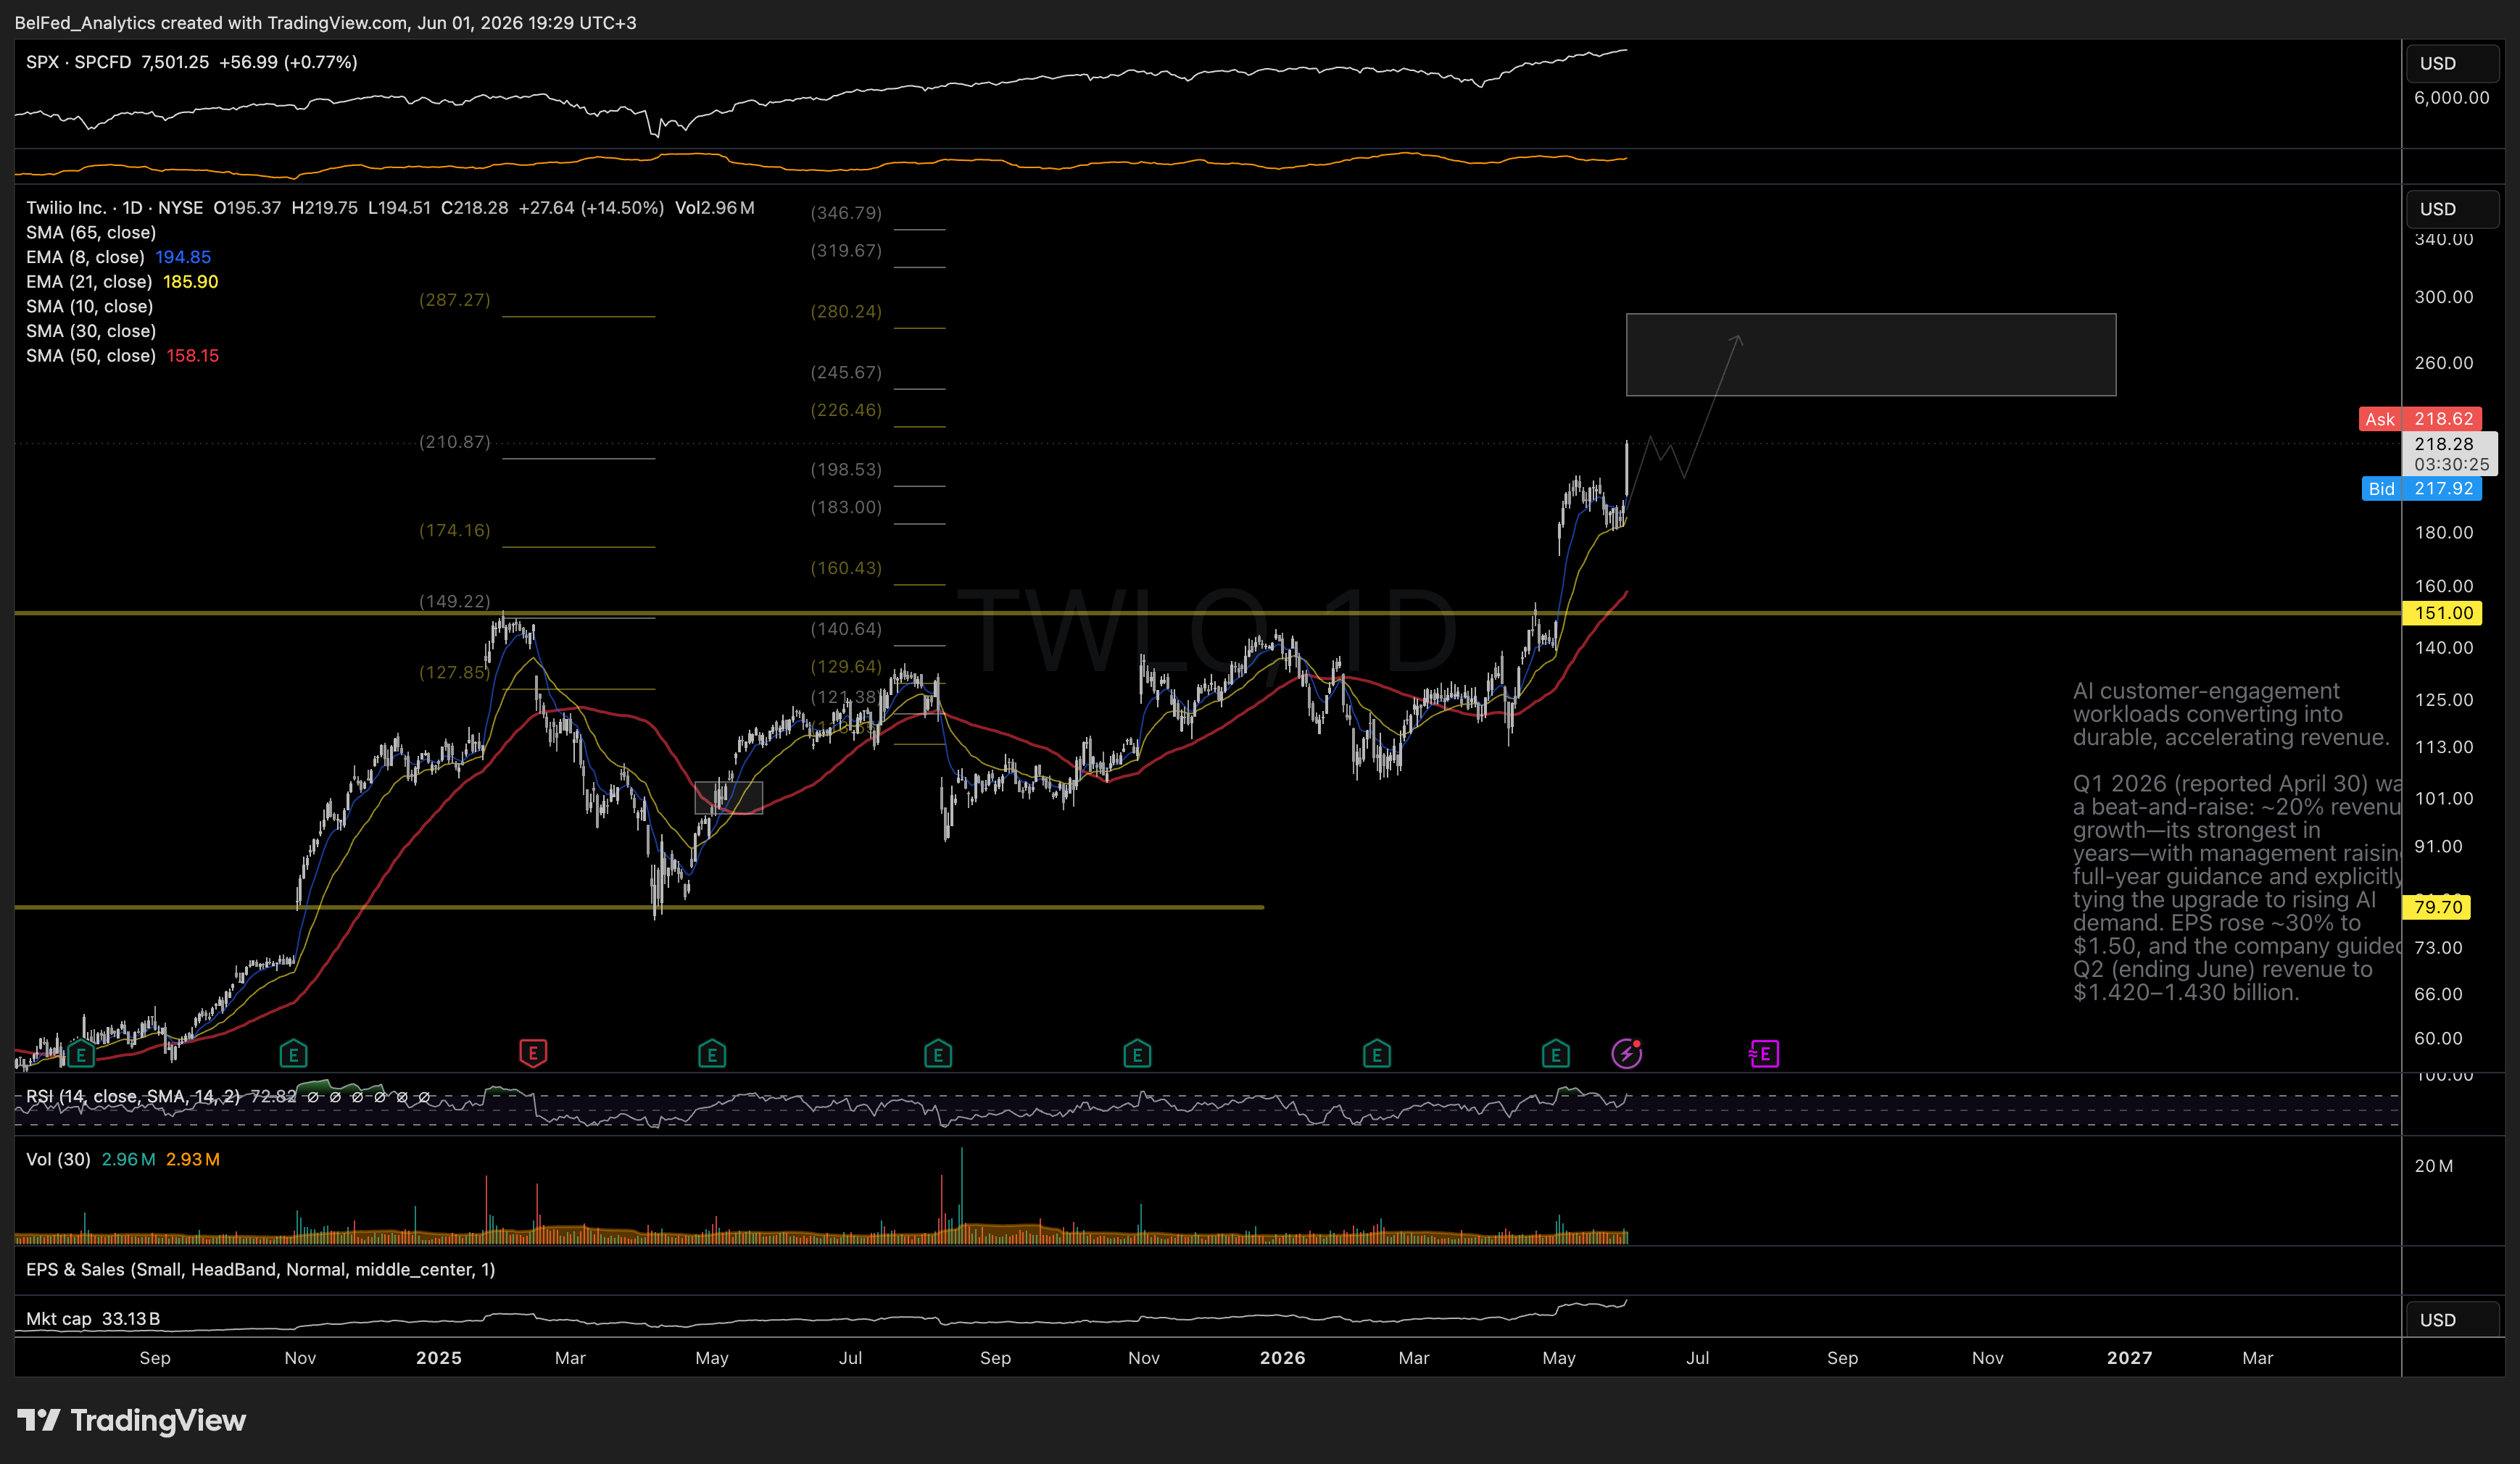This screenshot has width=2520, height=1464.
Task: Click the Fibonacci level label (210.87)
Action: [x=455, y=442]
